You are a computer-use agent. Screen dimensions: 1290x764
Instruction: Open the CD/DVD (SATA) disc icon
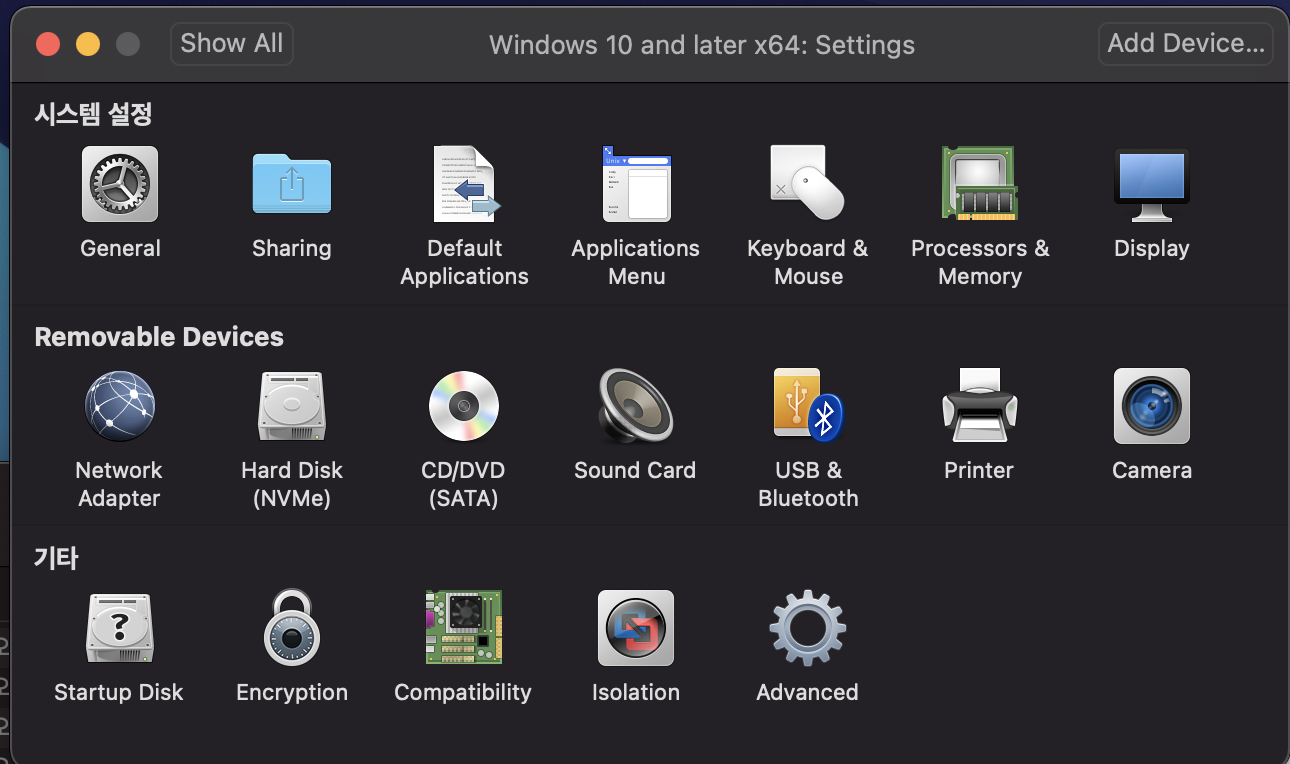[464, 406]
